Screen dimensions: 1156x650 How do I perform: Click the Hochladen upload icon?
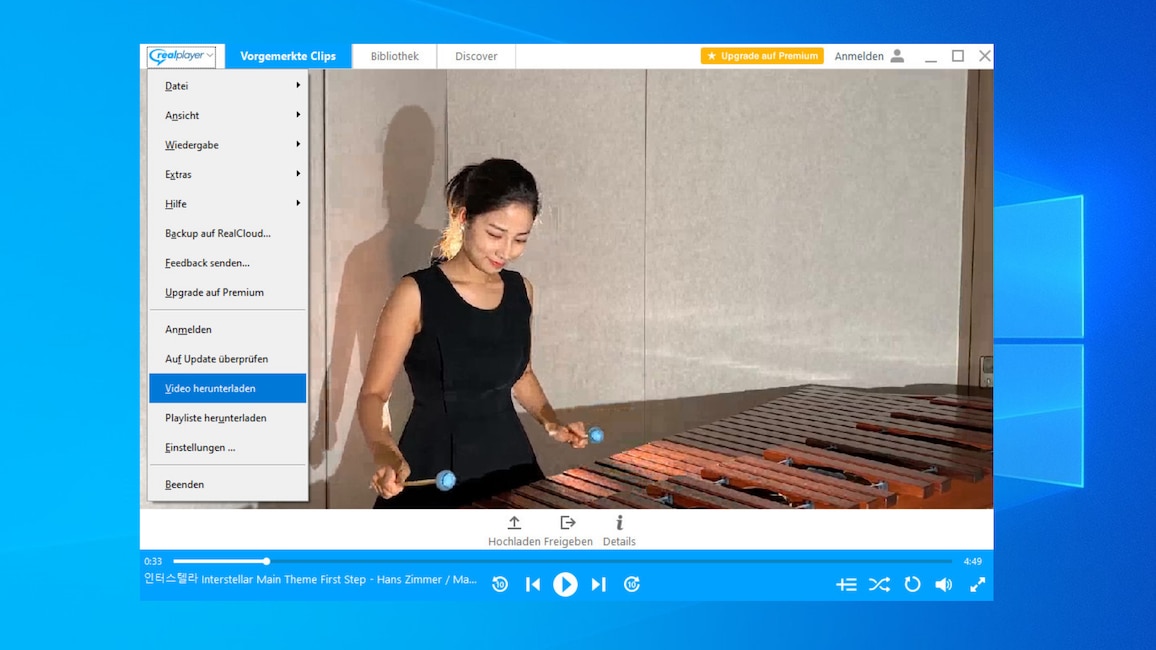[x=513, y=522]
